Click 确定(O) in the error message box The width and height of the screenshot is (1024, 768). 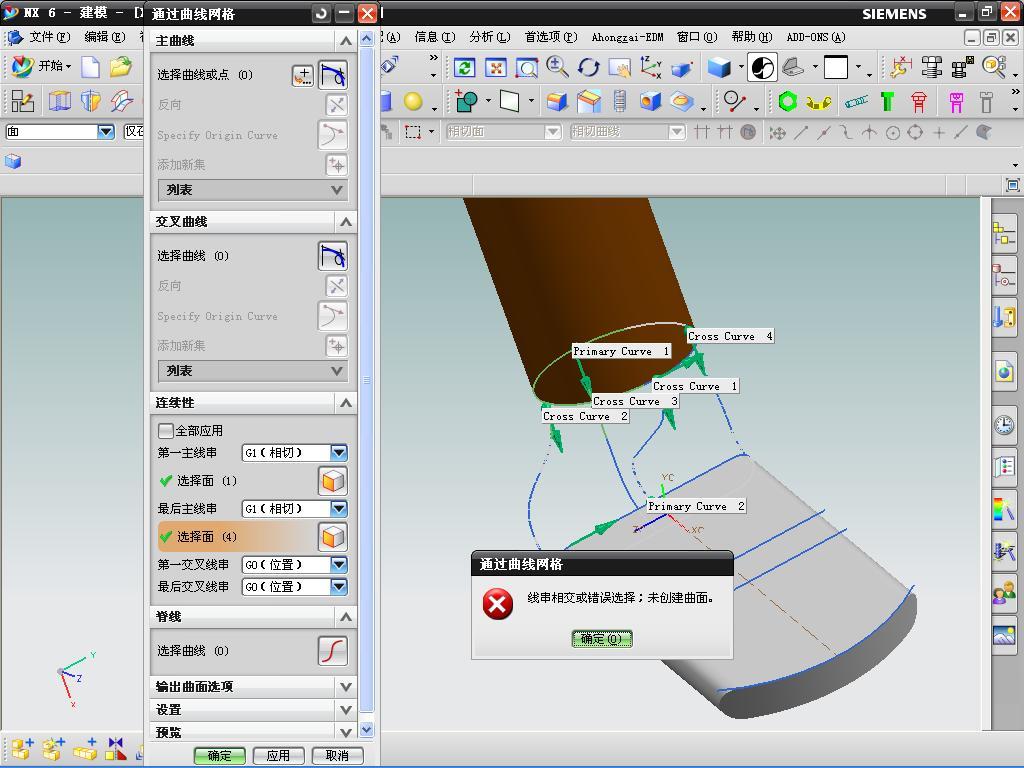[601, 639]
